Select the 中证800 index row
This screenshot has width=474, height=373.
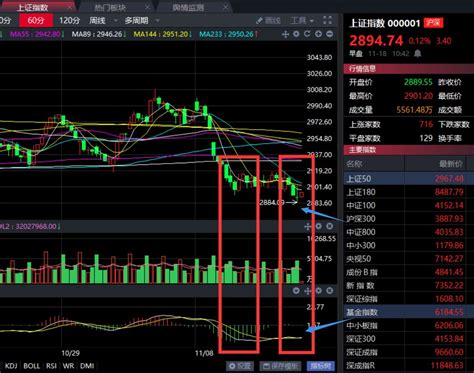tap(409, 232)
